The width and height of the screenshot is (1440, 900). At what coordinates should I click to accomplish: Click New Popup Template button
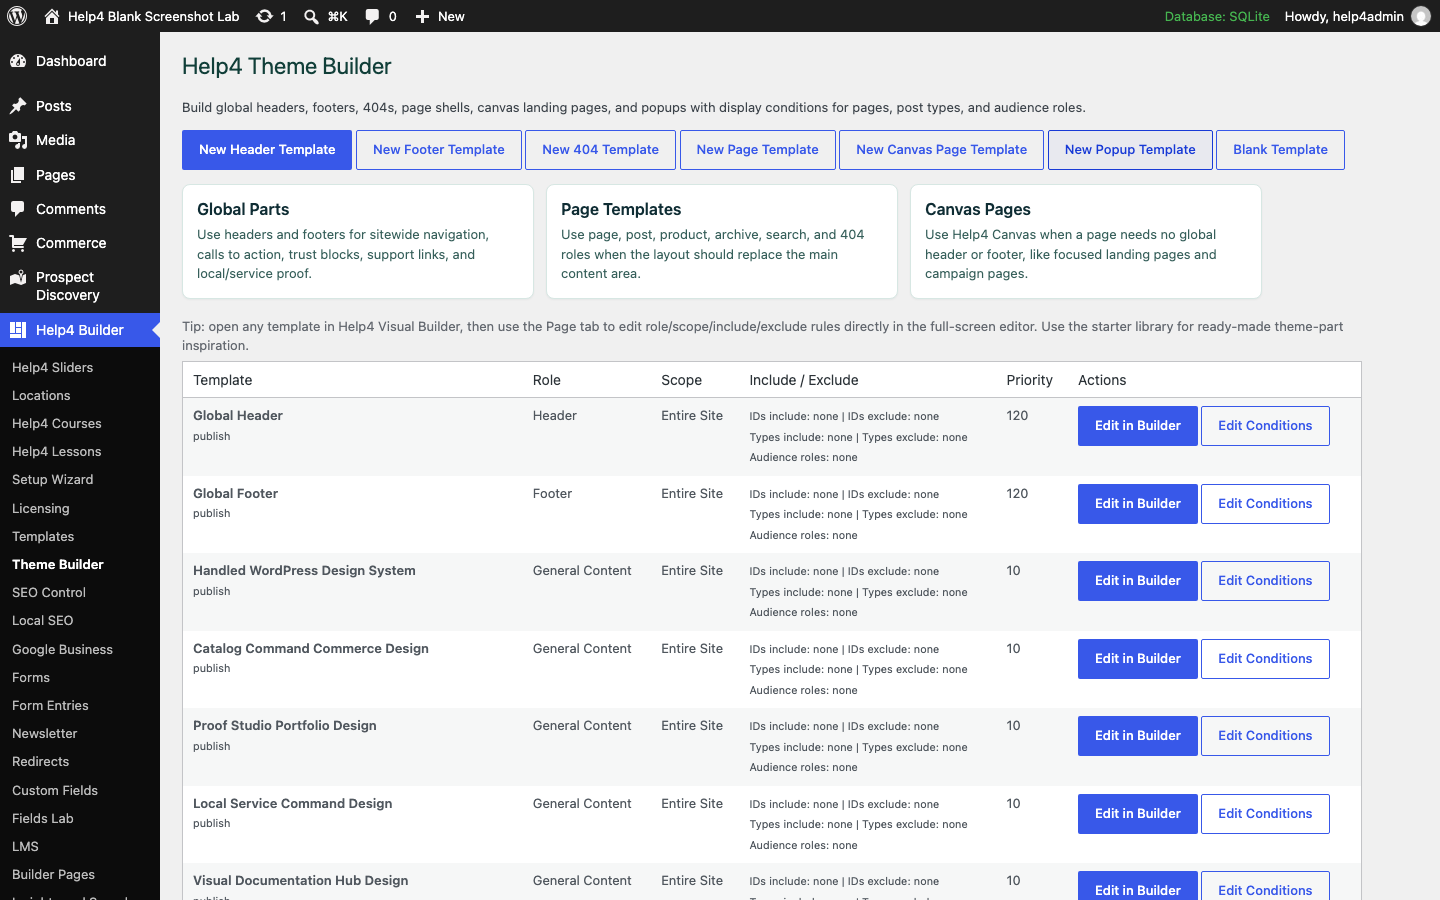coord(1130,150)
